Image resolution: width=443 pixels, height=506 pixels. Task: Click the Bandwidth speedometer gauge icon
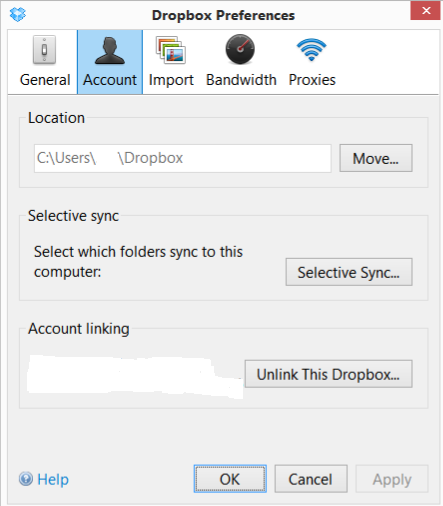[x=240, y=49]
